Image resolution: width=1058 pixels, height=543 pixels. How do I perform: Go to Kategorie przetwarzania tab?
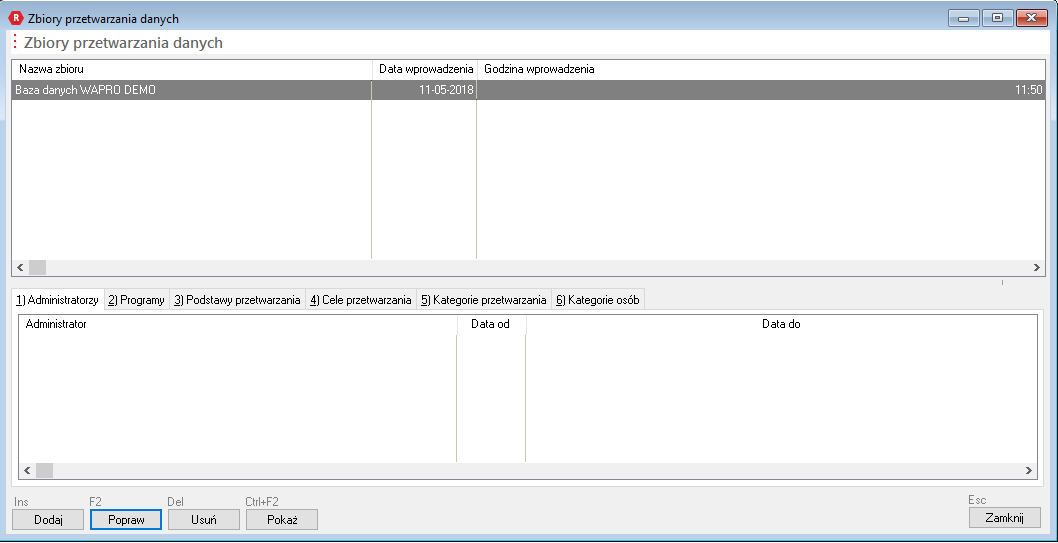tap(484, 300)
